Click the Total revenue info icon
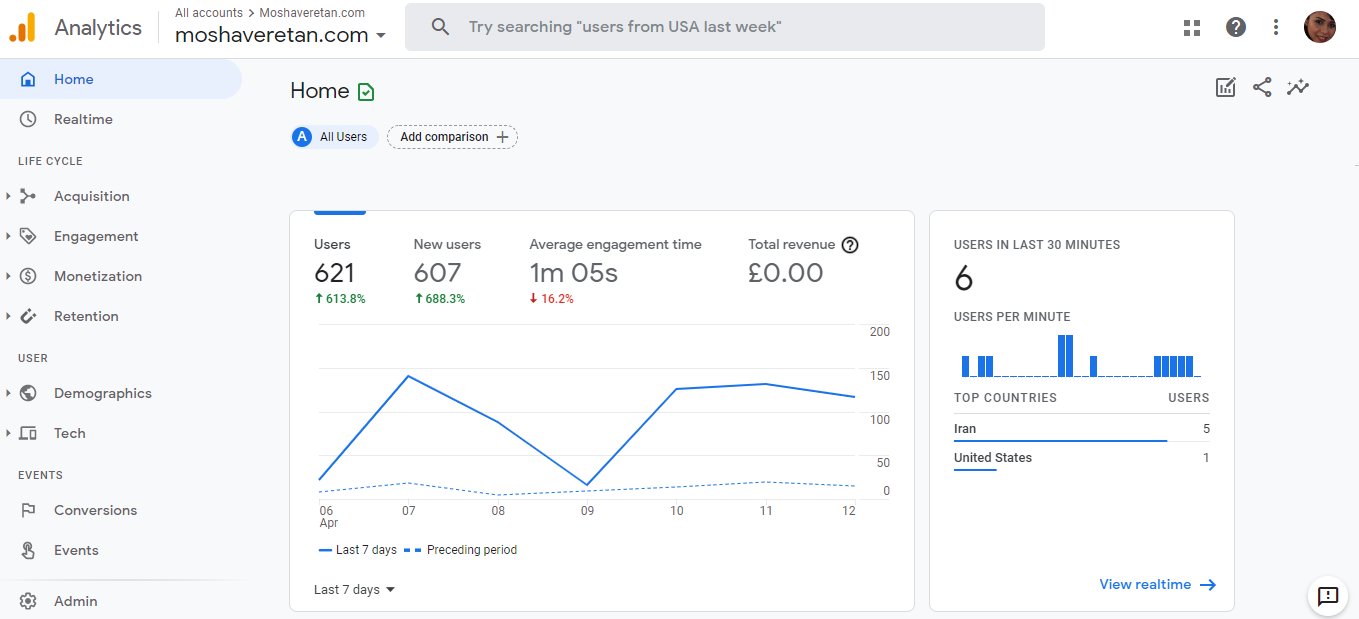Image resolution: width=1359 pixels, height=619 pixels. coord(850,245)
